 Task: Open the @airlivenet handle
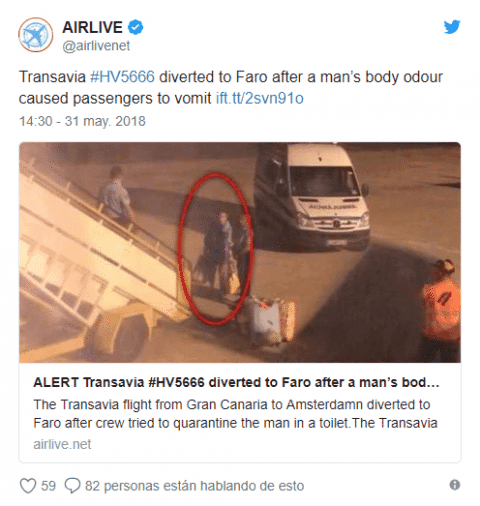pyautogui.click(x=96, y=46)
